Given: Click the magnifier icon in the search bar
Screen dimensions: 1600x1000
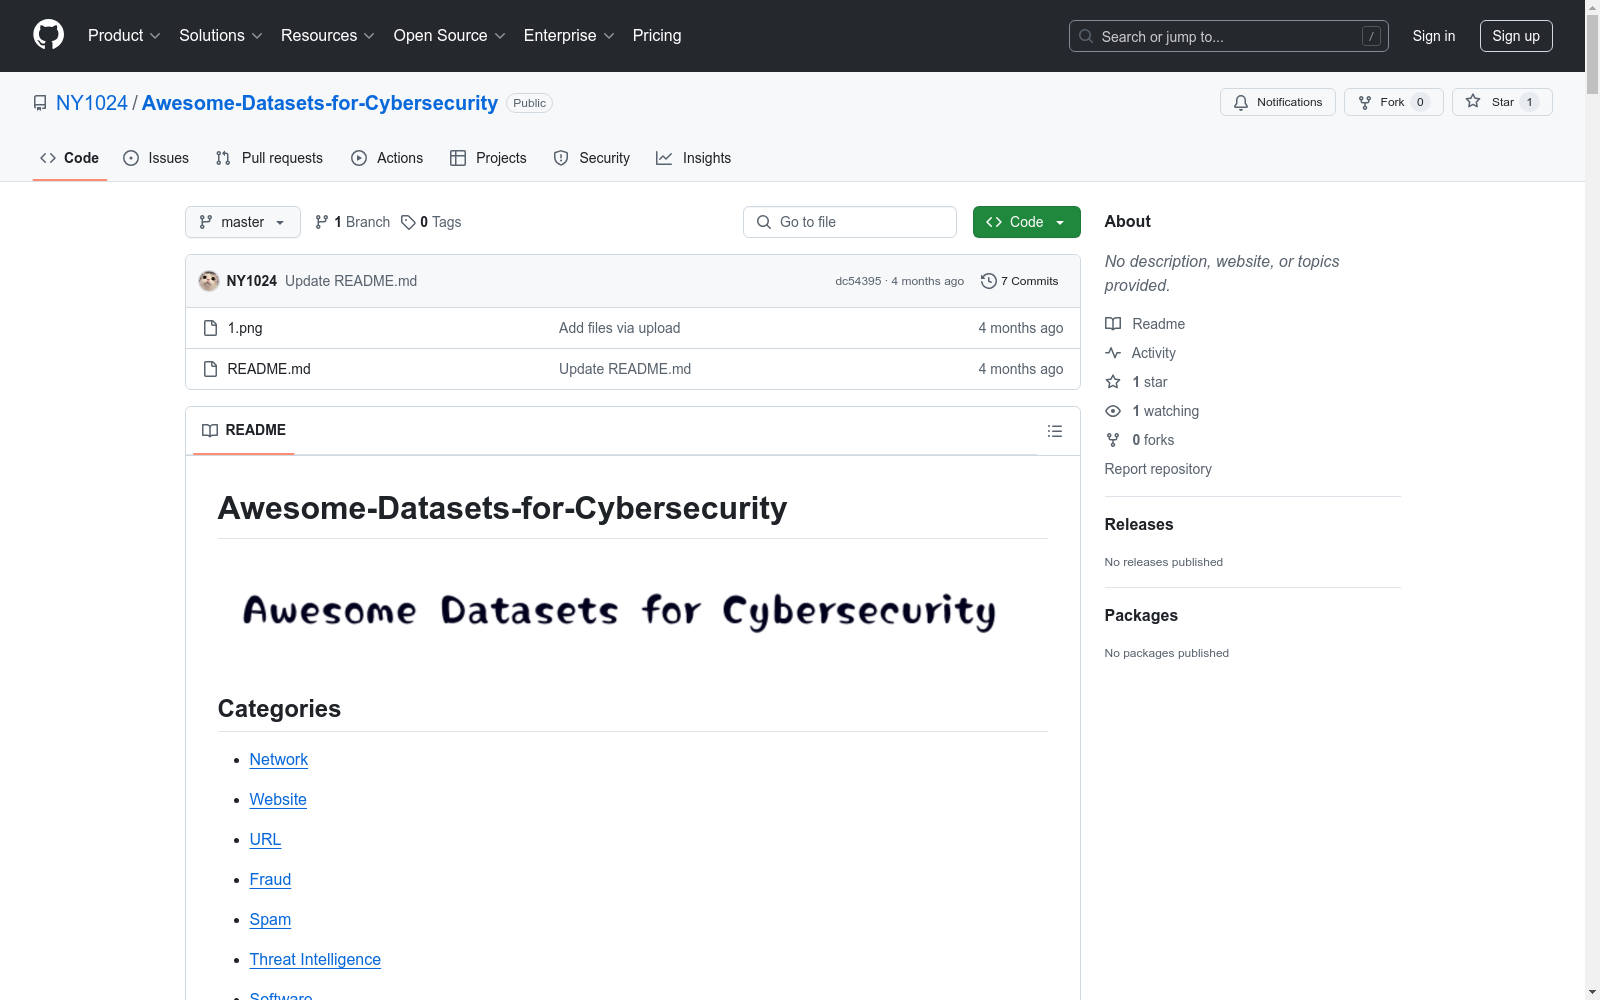Looking at the screenshot, I should 1086,36.
